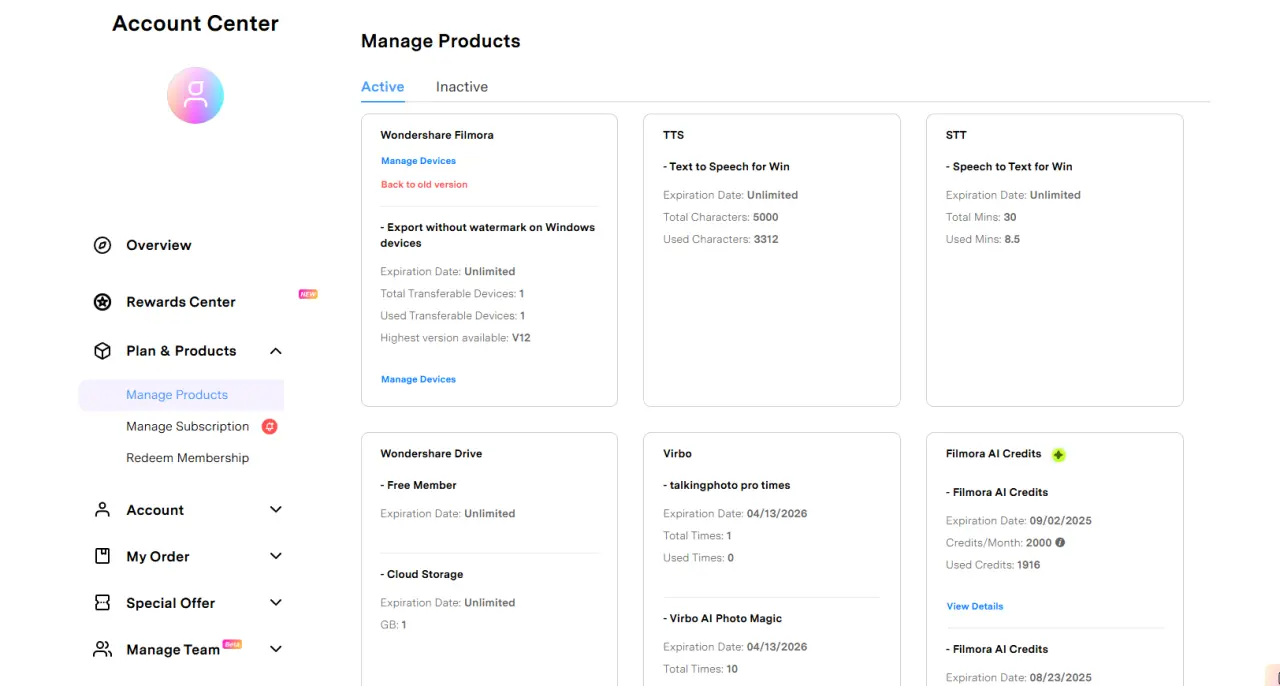1280x686 pixels.
Task: Click the Overview compass icon
Action: pyautogui.click(x=102, y=245)
